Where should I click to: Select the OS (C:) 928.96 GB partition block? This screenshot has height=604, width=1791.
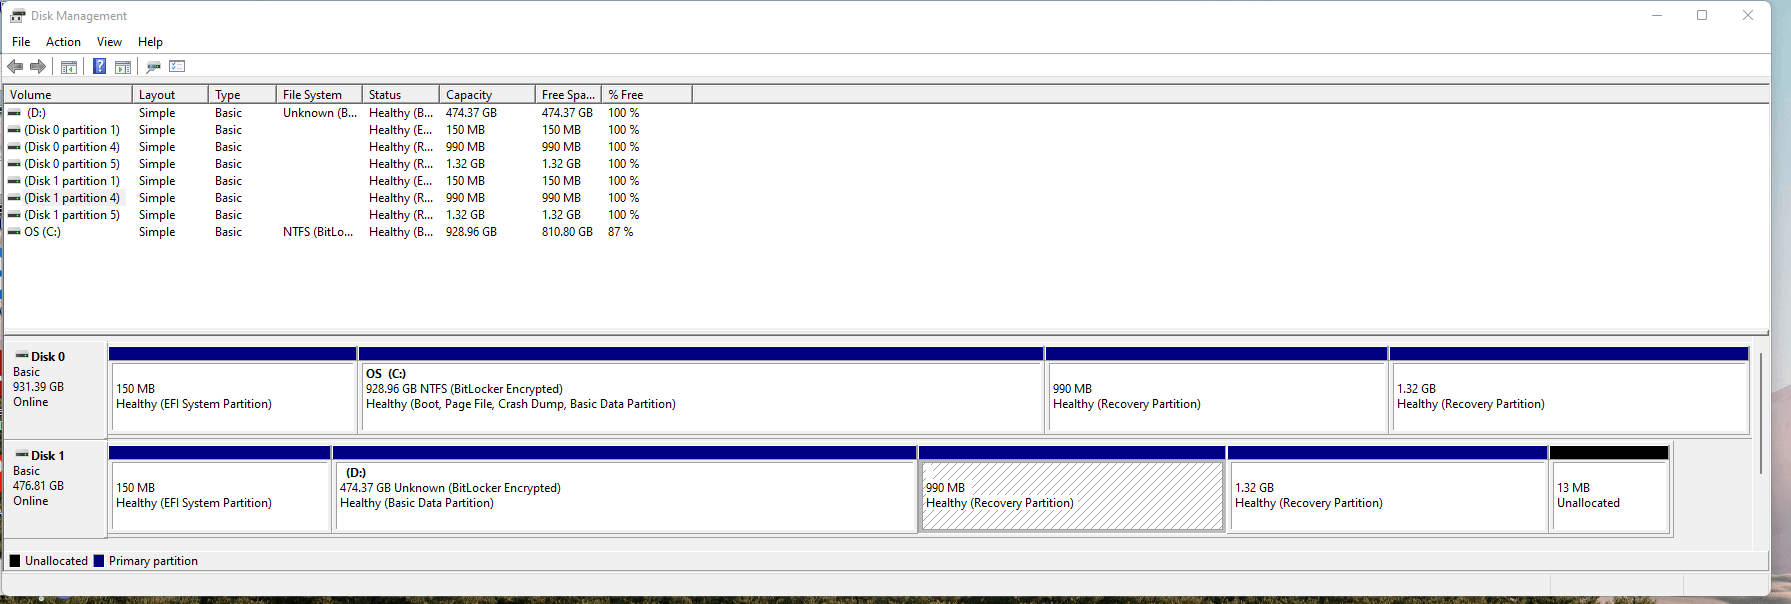coord(701,390)
